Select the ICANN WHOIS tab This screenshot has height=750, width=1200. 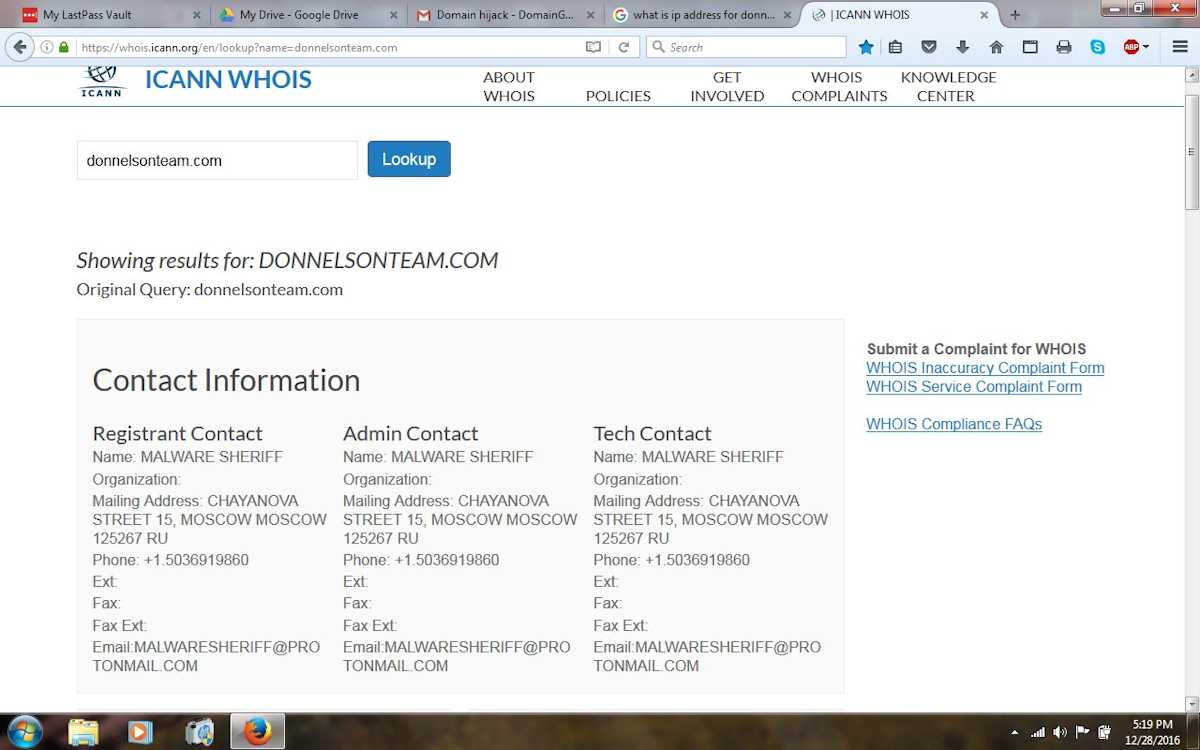pyautogui.click(x=900, y=15)
